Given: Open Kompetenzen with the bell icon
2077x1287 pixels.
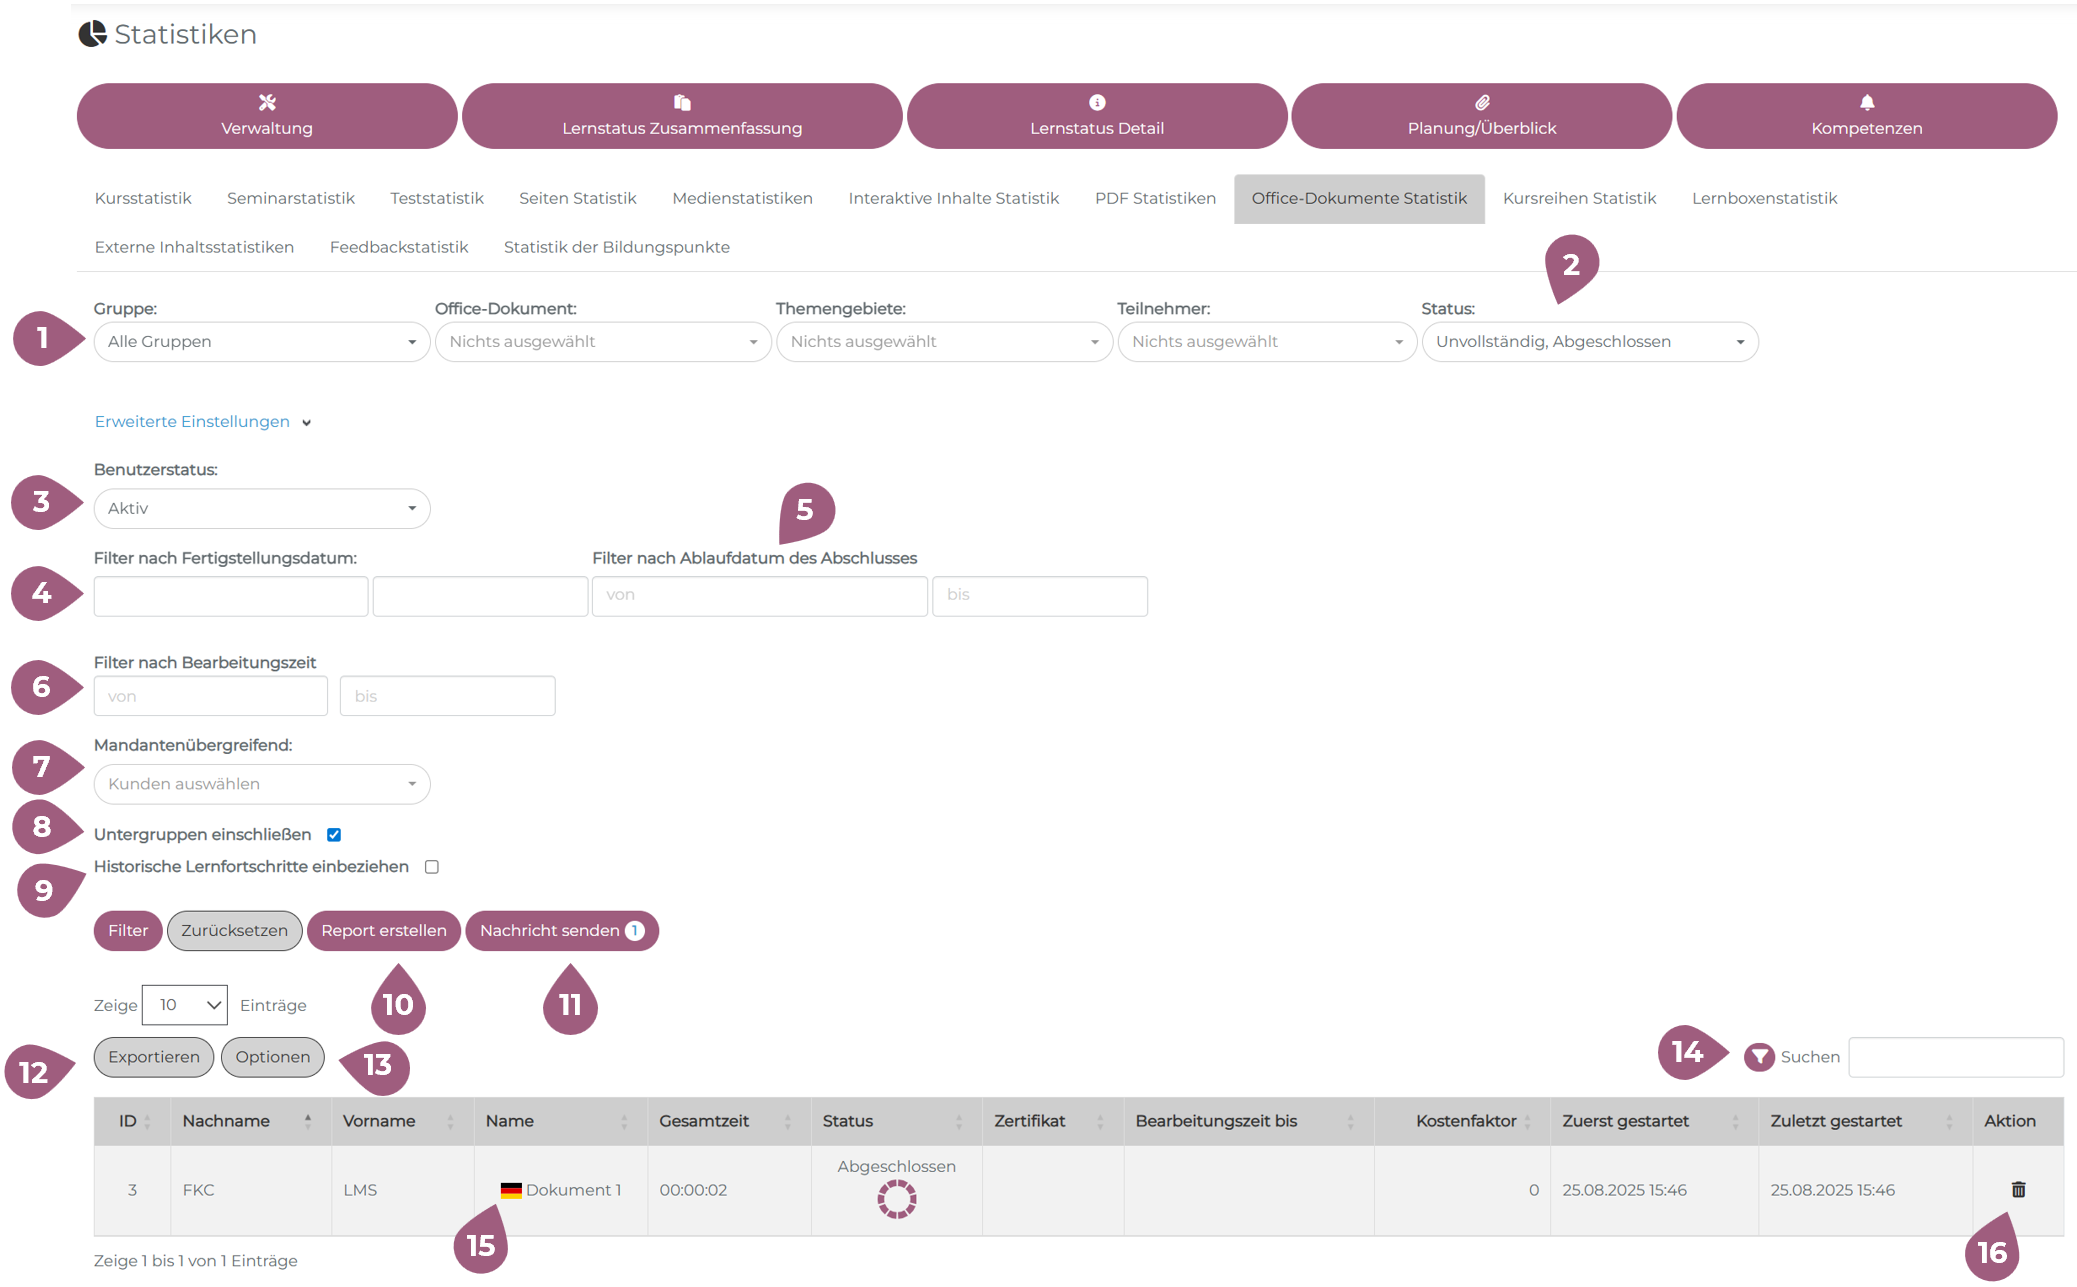Looking at the screenshot, I should 1866,116.
